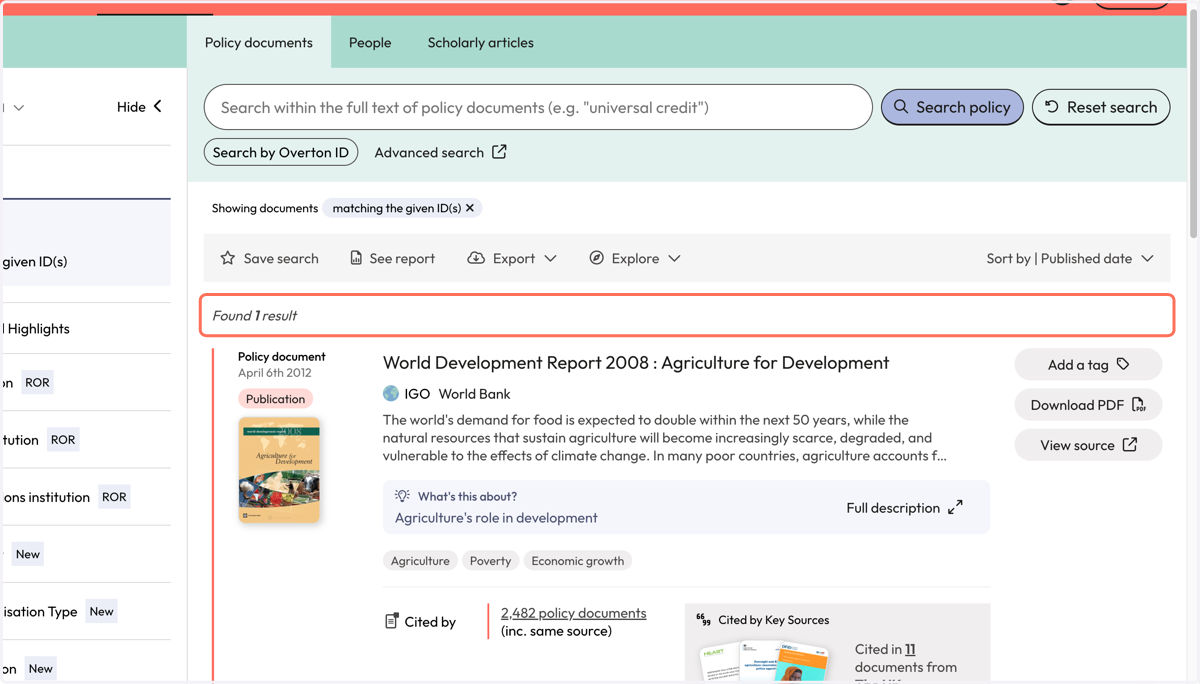Image resolution: width=1200 pixels, height=684 pixels.
Task: Open the Explore dropdown
Action: [x=635, y=258]
